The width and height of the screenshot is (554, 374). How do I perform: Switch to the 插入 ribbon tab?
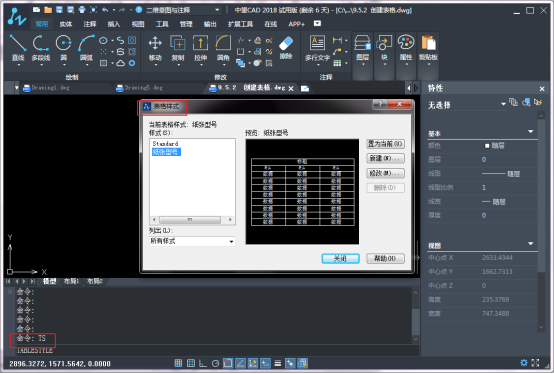click(113, 24)
